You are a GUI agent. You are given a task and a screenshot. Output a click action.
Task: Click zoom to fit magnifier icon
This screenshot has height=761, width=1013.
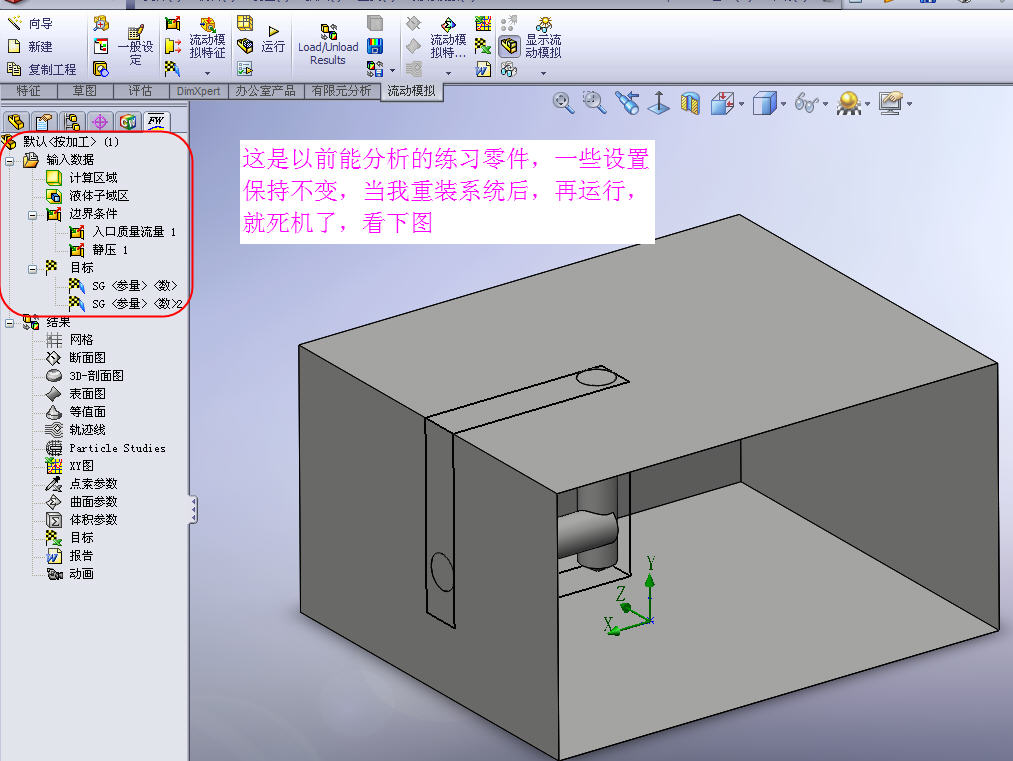click(563, 103)
